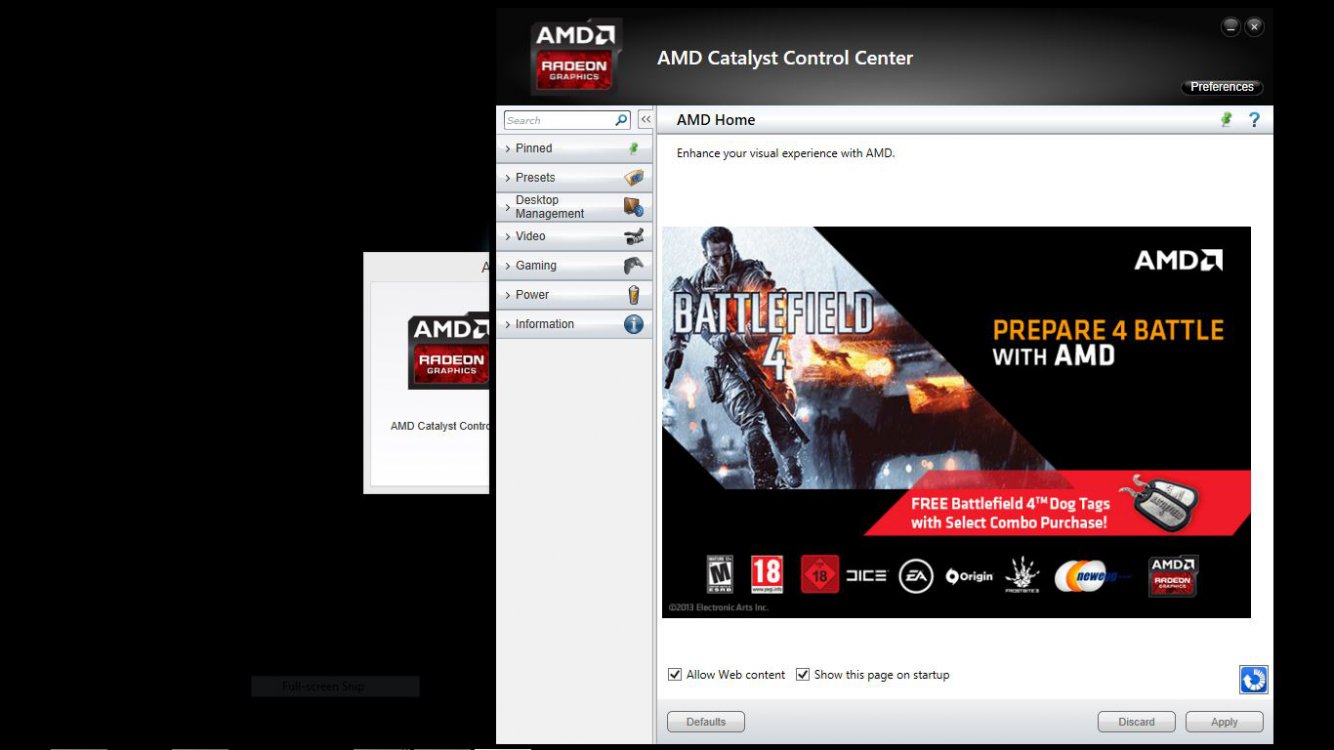This screenshot has width=1334, height=750.
Task: Pin this page using header pin icon
Action: (x=1226, y=120)
